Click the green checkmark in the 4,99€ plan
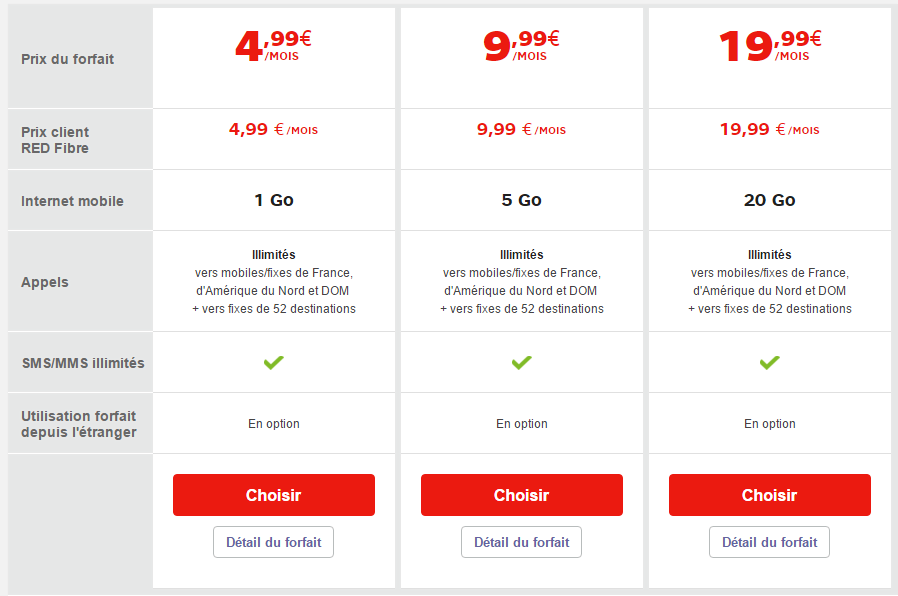The width and height of the screenshot is (898, 596). click(273, 362)
